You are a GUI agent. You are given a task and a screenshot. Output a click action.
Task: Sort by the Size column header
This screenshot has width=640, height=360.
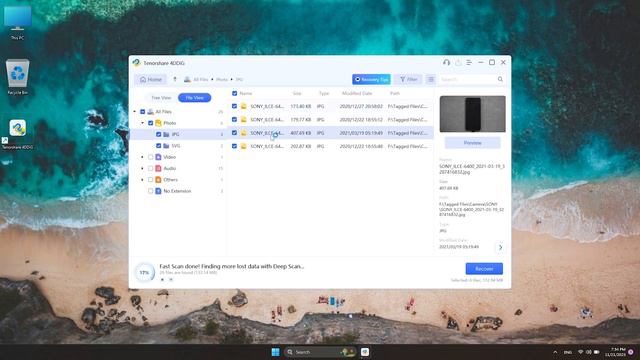click(297, 93)
